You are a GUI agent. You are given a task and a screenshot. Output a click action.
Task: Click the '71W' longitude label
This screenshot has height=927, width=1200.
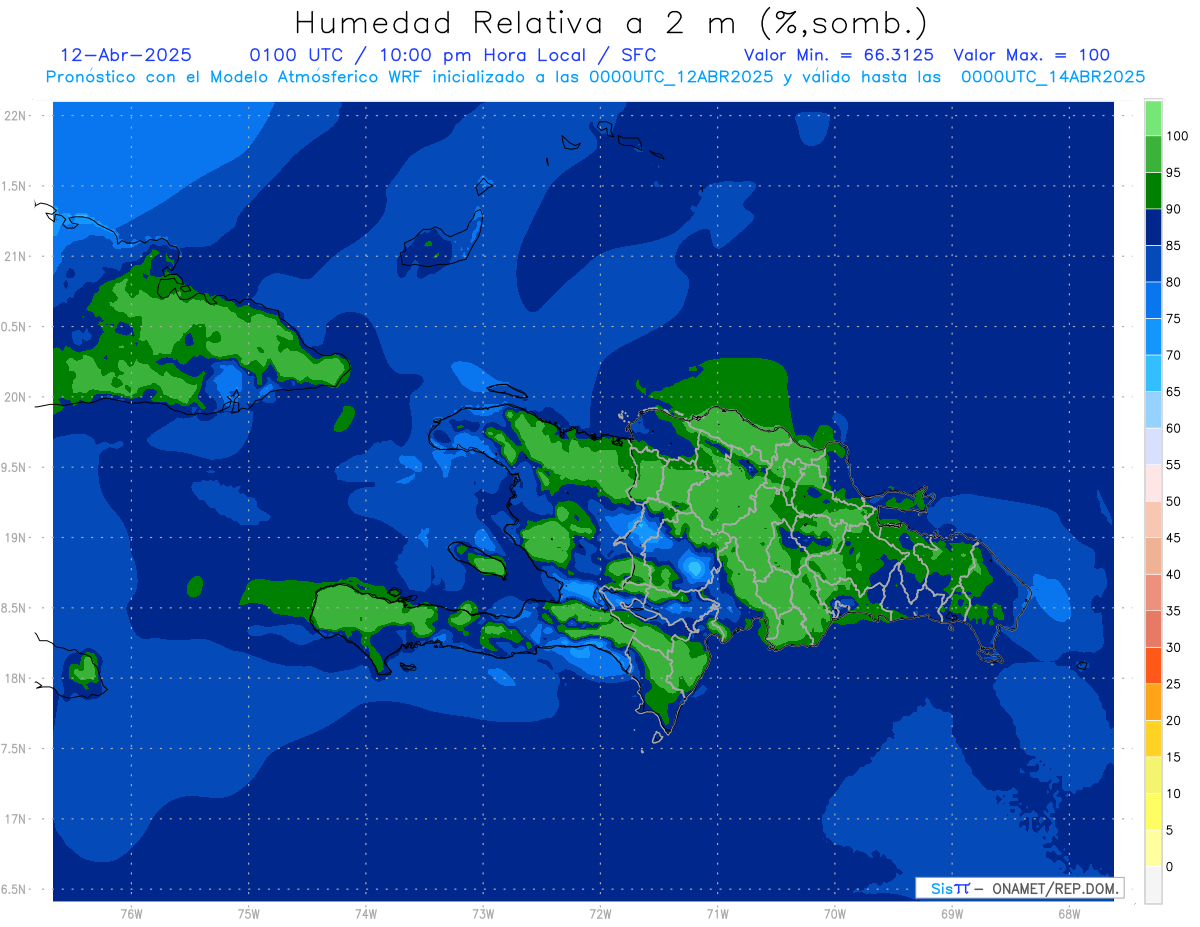pos(717,913)
